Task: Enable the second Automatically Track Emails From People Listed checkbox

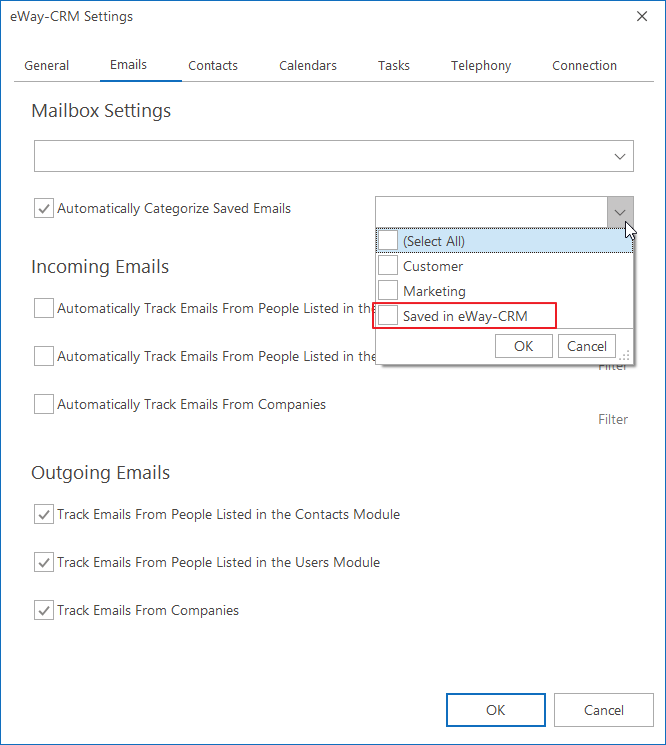Action: click(44, 356)
